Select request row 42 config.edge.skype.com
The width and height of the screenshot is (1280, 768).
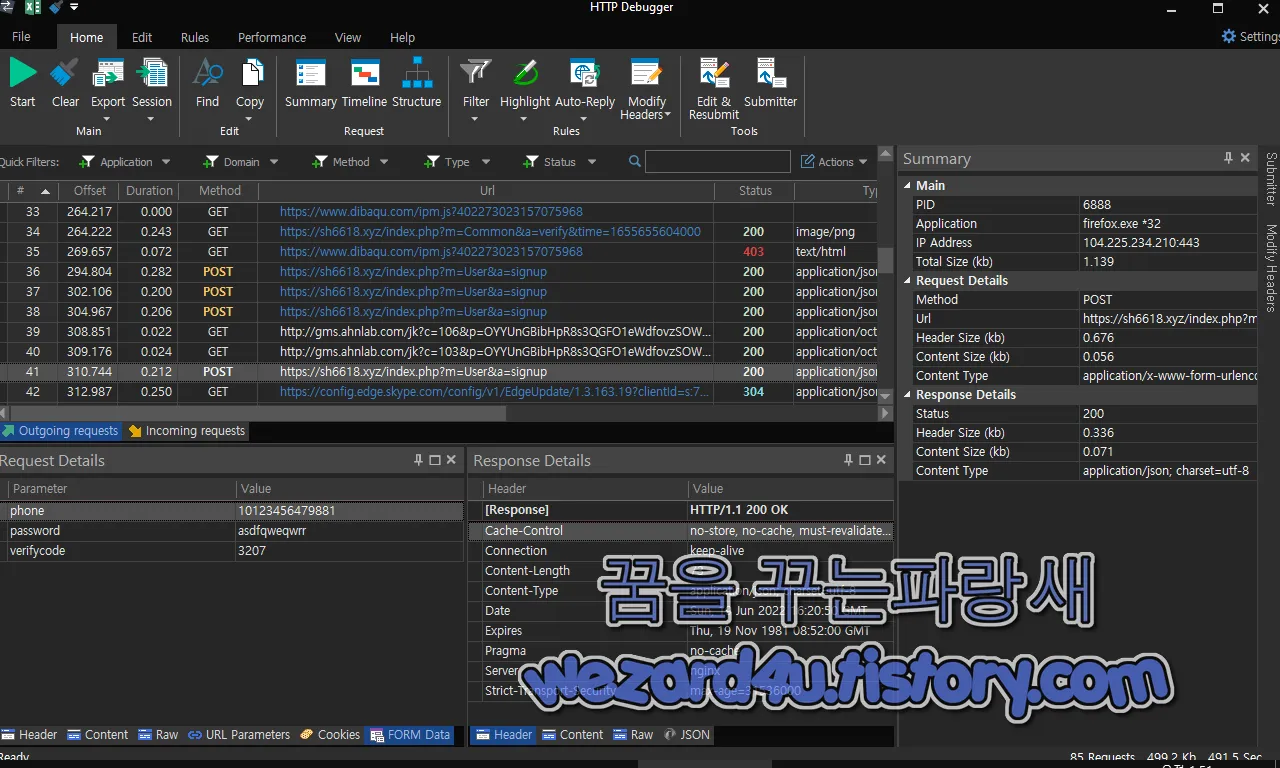[x=438, y=392]
